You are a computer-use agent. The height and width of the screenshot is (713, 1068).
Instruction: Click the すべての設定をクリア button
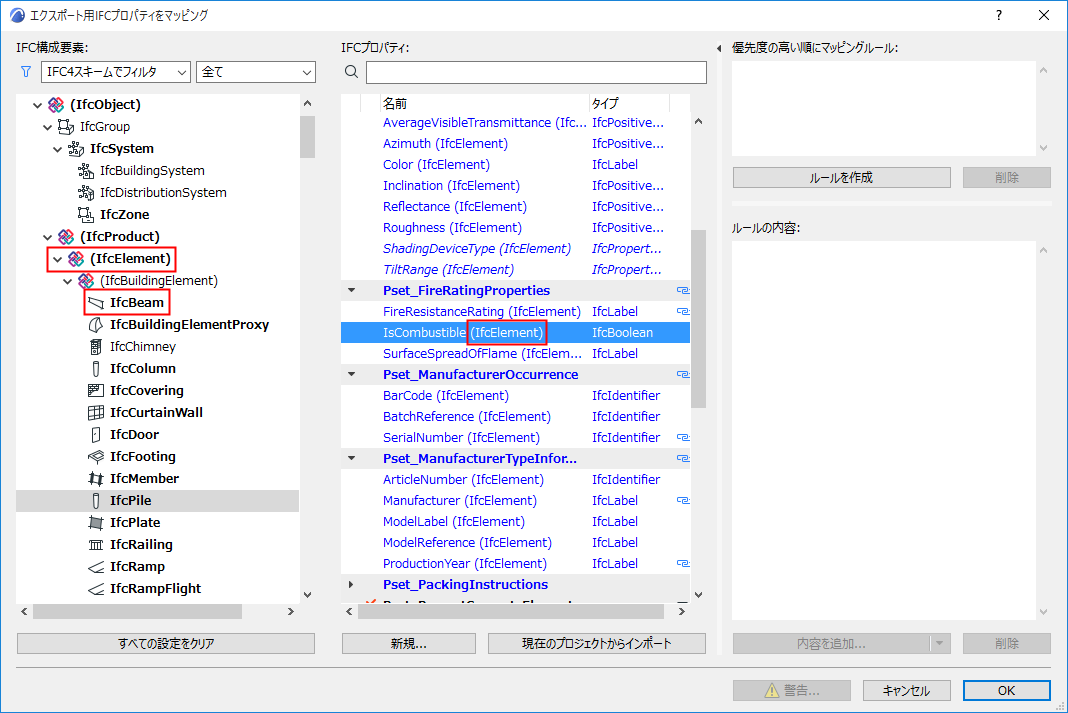[166, 644]
